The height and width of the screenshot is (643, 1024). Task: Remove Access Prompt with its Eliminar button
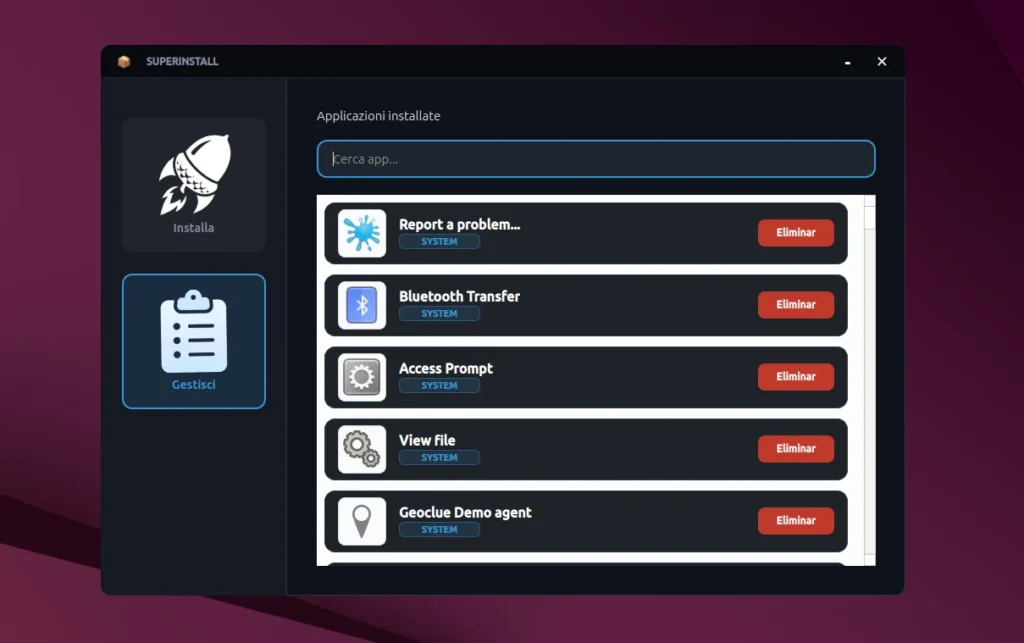[x=796, y=377]
